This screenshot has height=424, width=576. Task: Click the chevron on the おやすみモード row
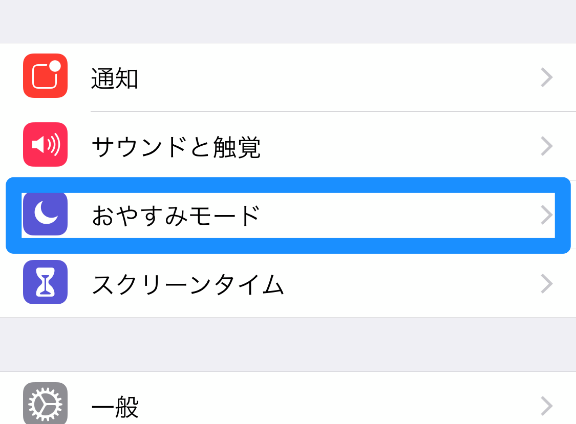coord(547,215)
